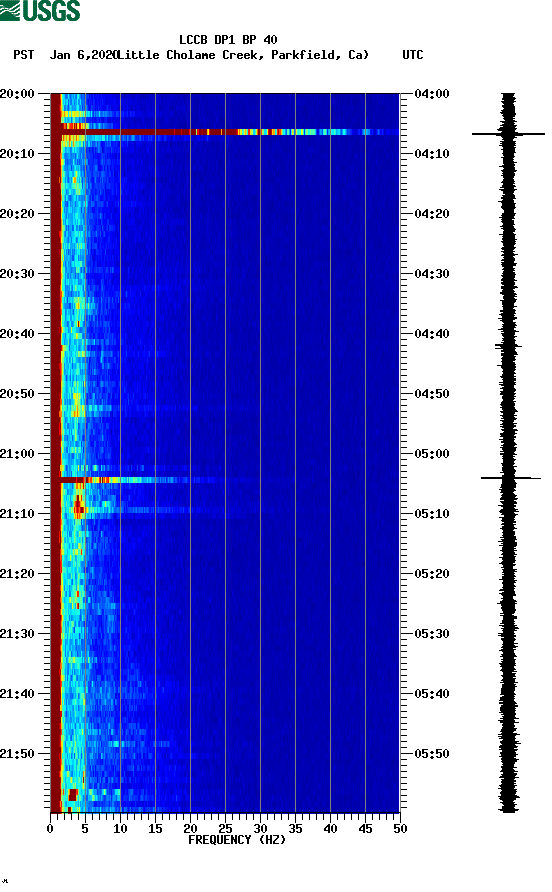Click the broadband red event streak near 20:06
This screenshot has height=892, width=552.
coord(225,132)
